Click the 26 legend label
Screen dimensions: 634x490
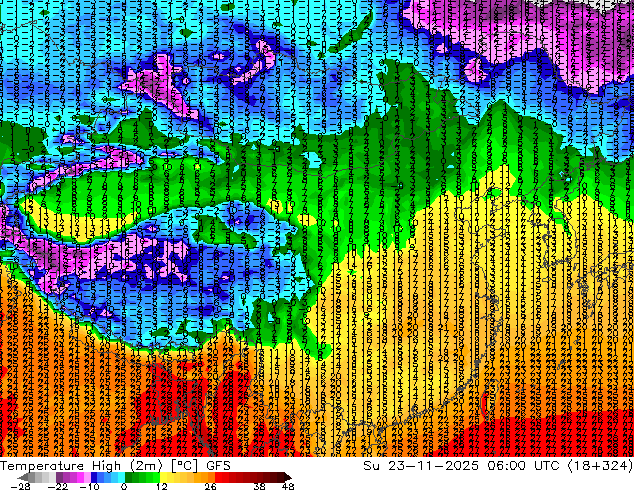tap(210, 486)
